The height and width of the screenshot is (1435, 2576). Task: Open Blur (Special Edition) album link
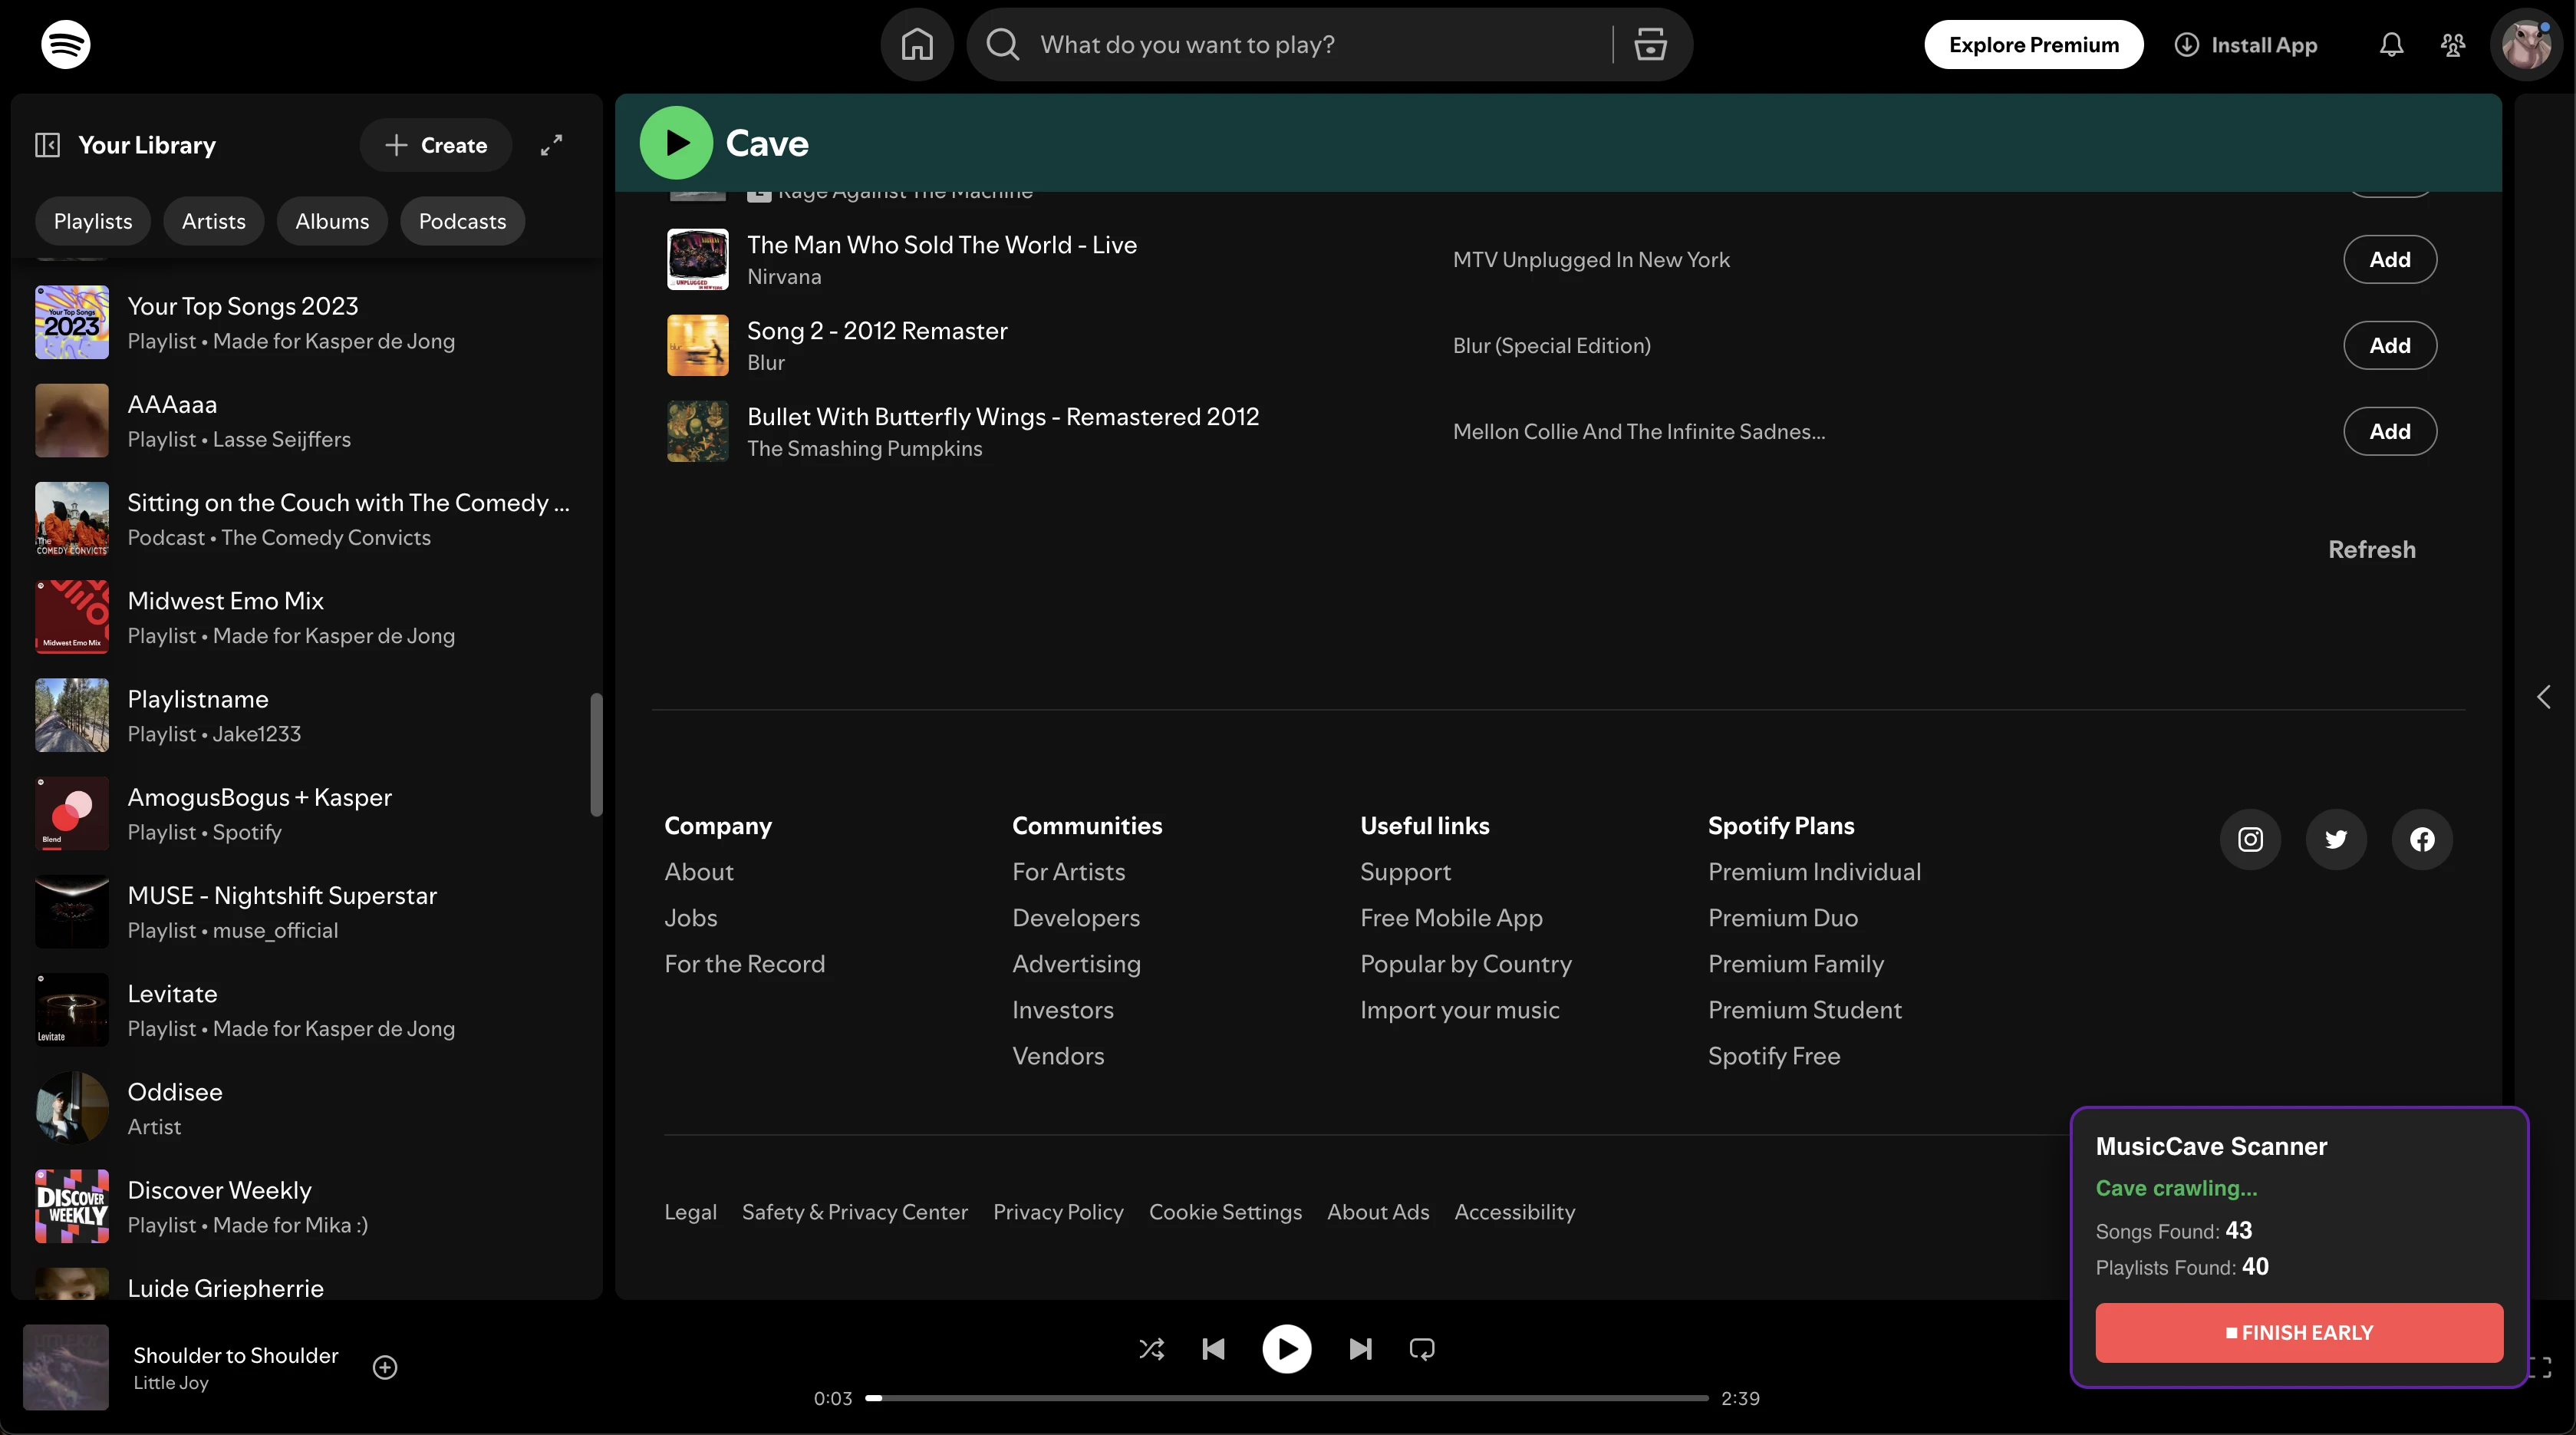(x=1551, y=346)
